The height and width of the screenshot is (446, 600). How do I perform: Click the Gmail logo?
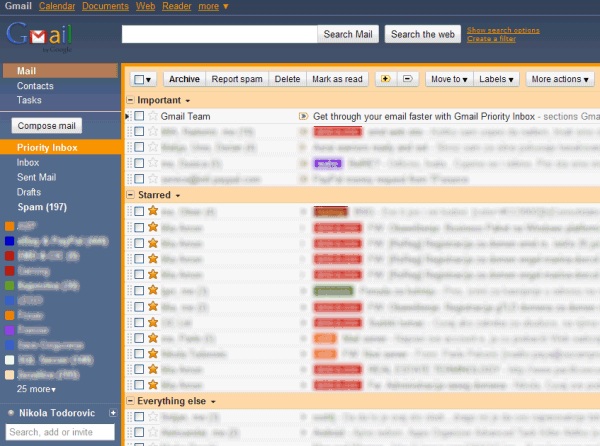[39, 37]
